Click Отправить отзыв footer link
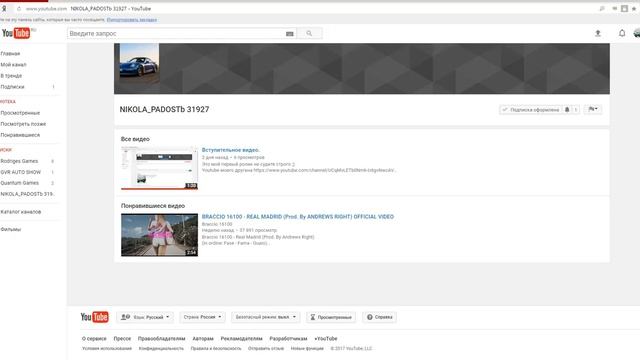This screenshot has height=360, width=640. click(266, 349)
